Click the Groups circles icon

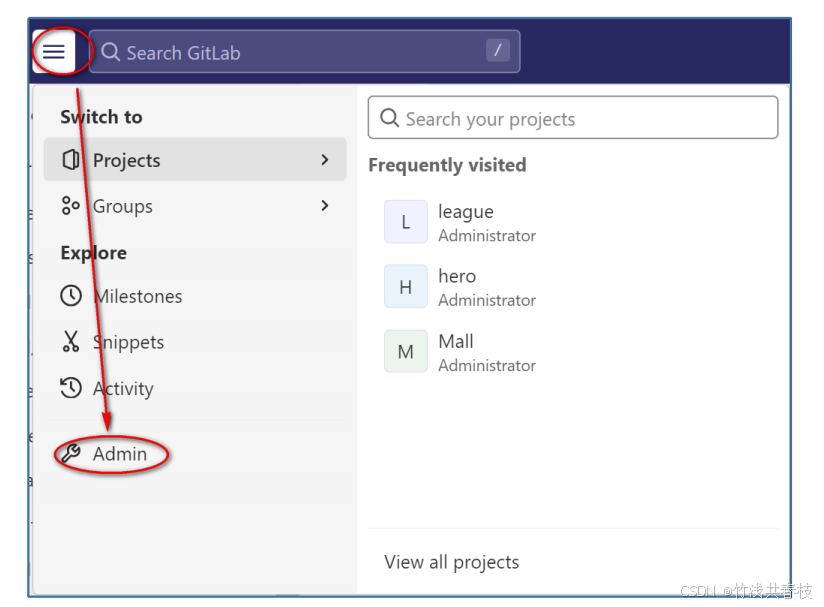[x=71, y=205]
